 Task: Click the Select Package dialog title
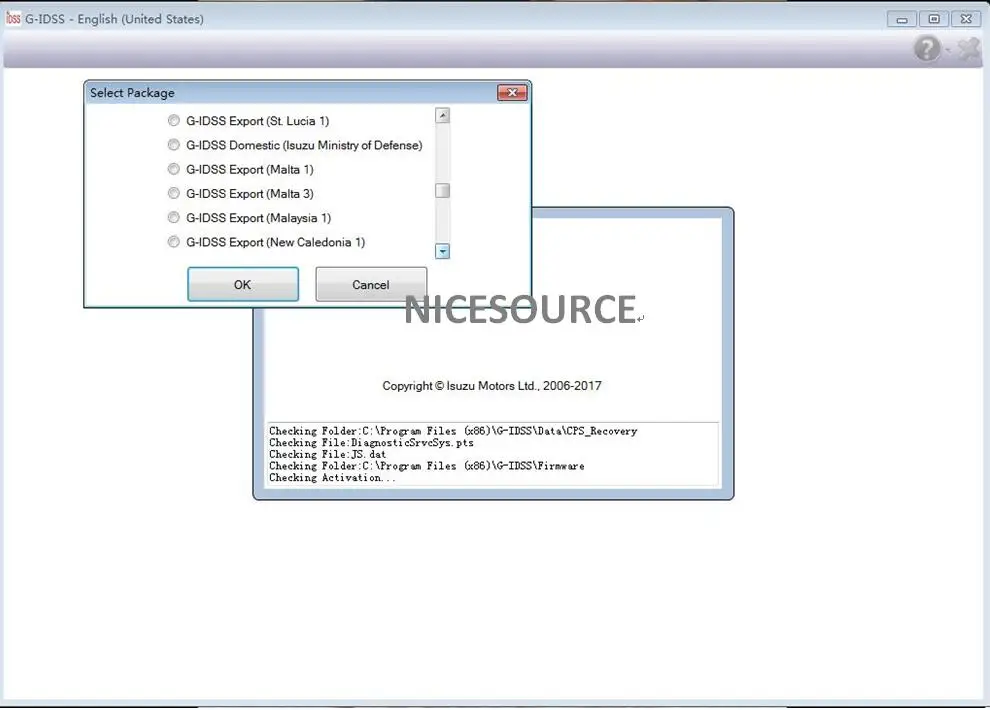(132, 93)
